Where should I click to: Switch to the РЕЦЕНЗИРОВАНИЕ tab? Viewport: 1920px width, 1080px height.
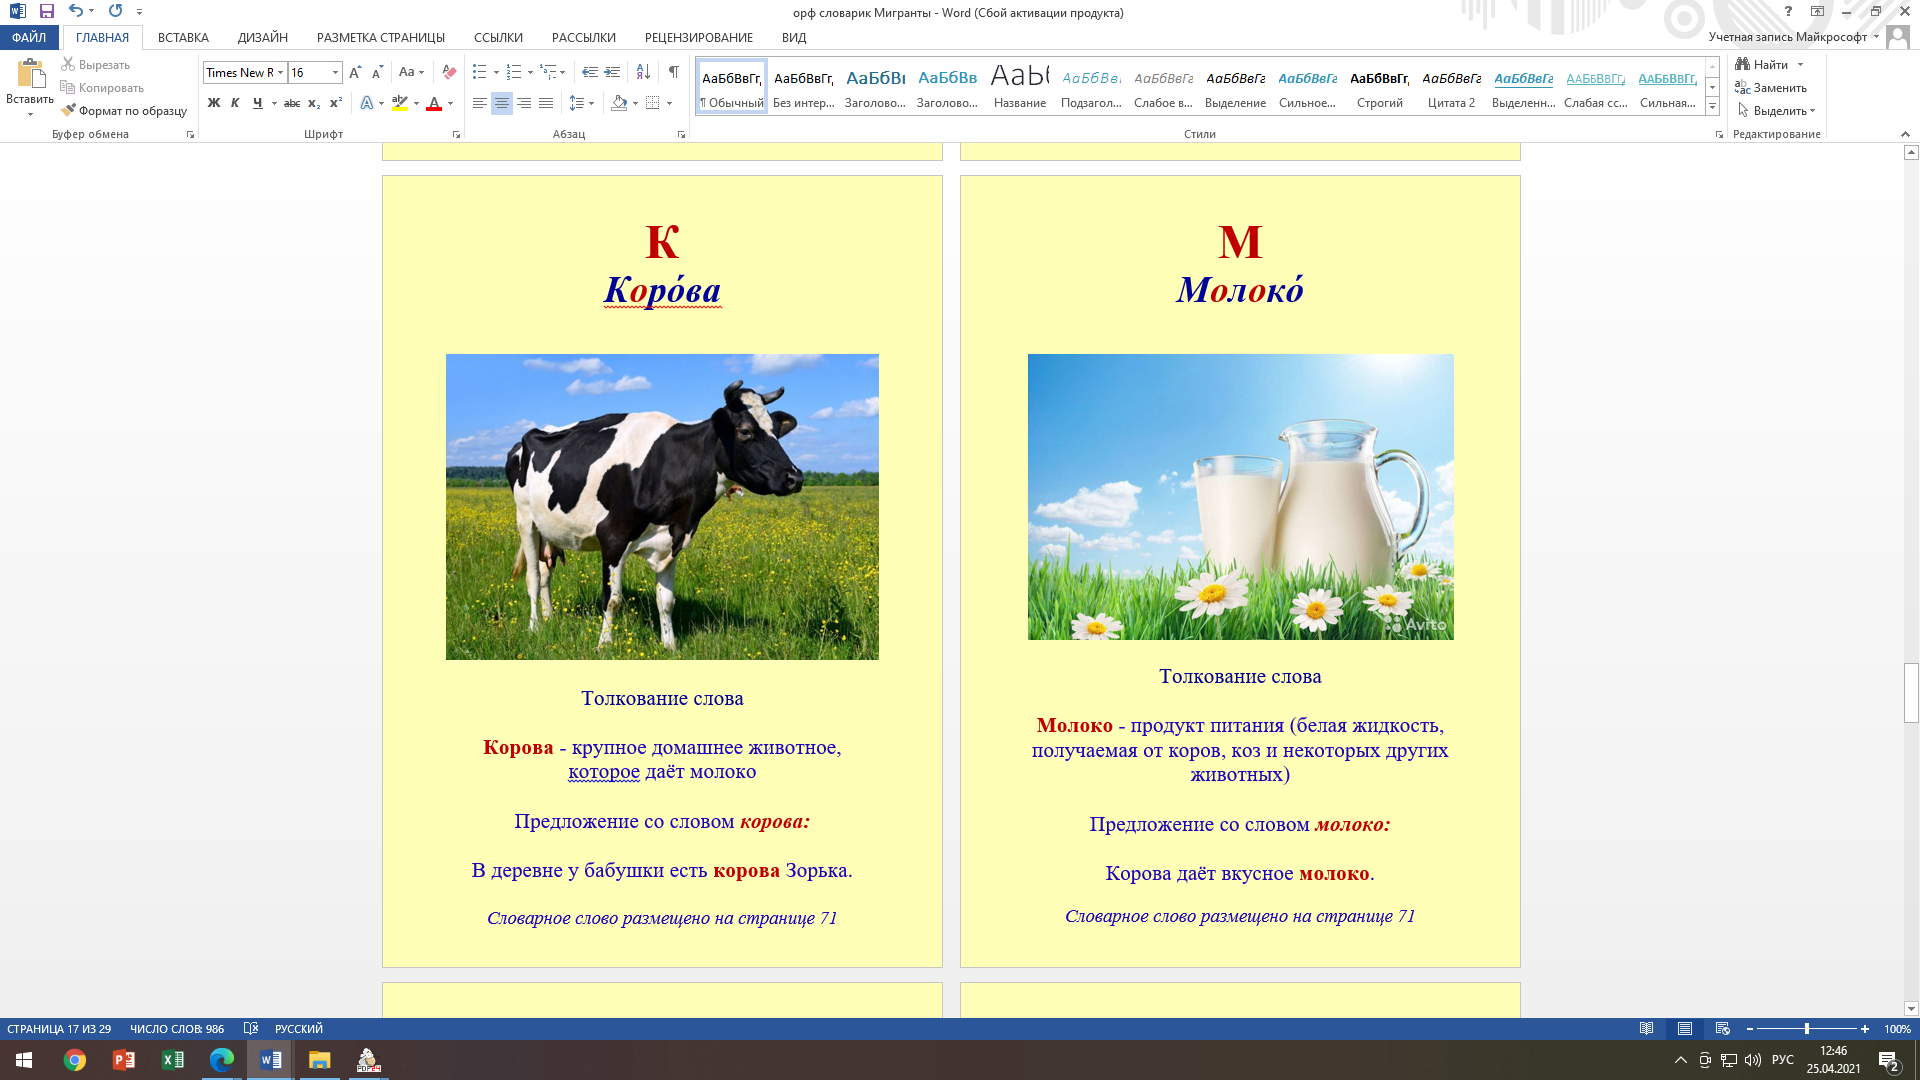click(x=698, y=37)
